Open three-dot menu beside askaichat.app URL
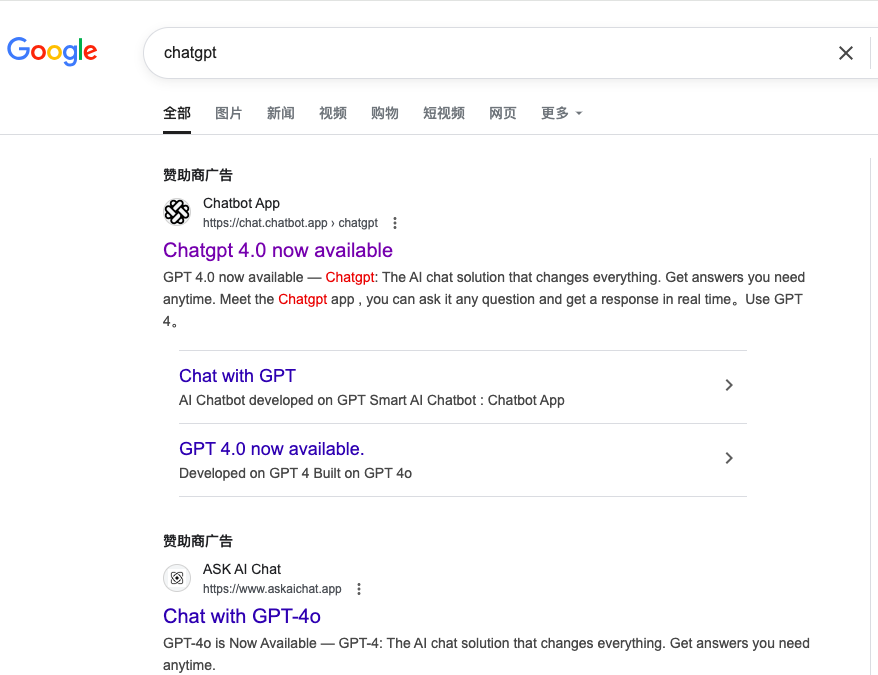The image size is (878, 675). click(359, 589)
